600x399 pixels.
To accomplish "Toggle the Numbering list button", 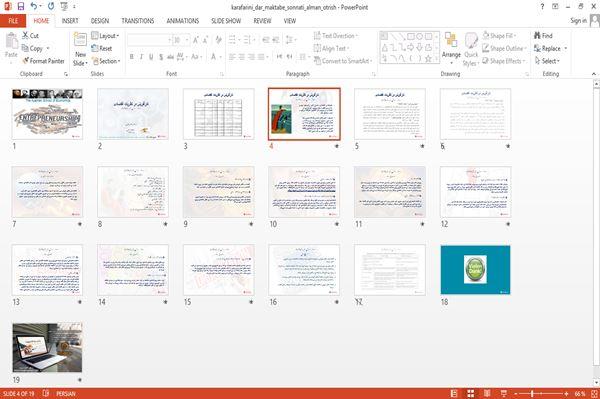I will point(247,40).
